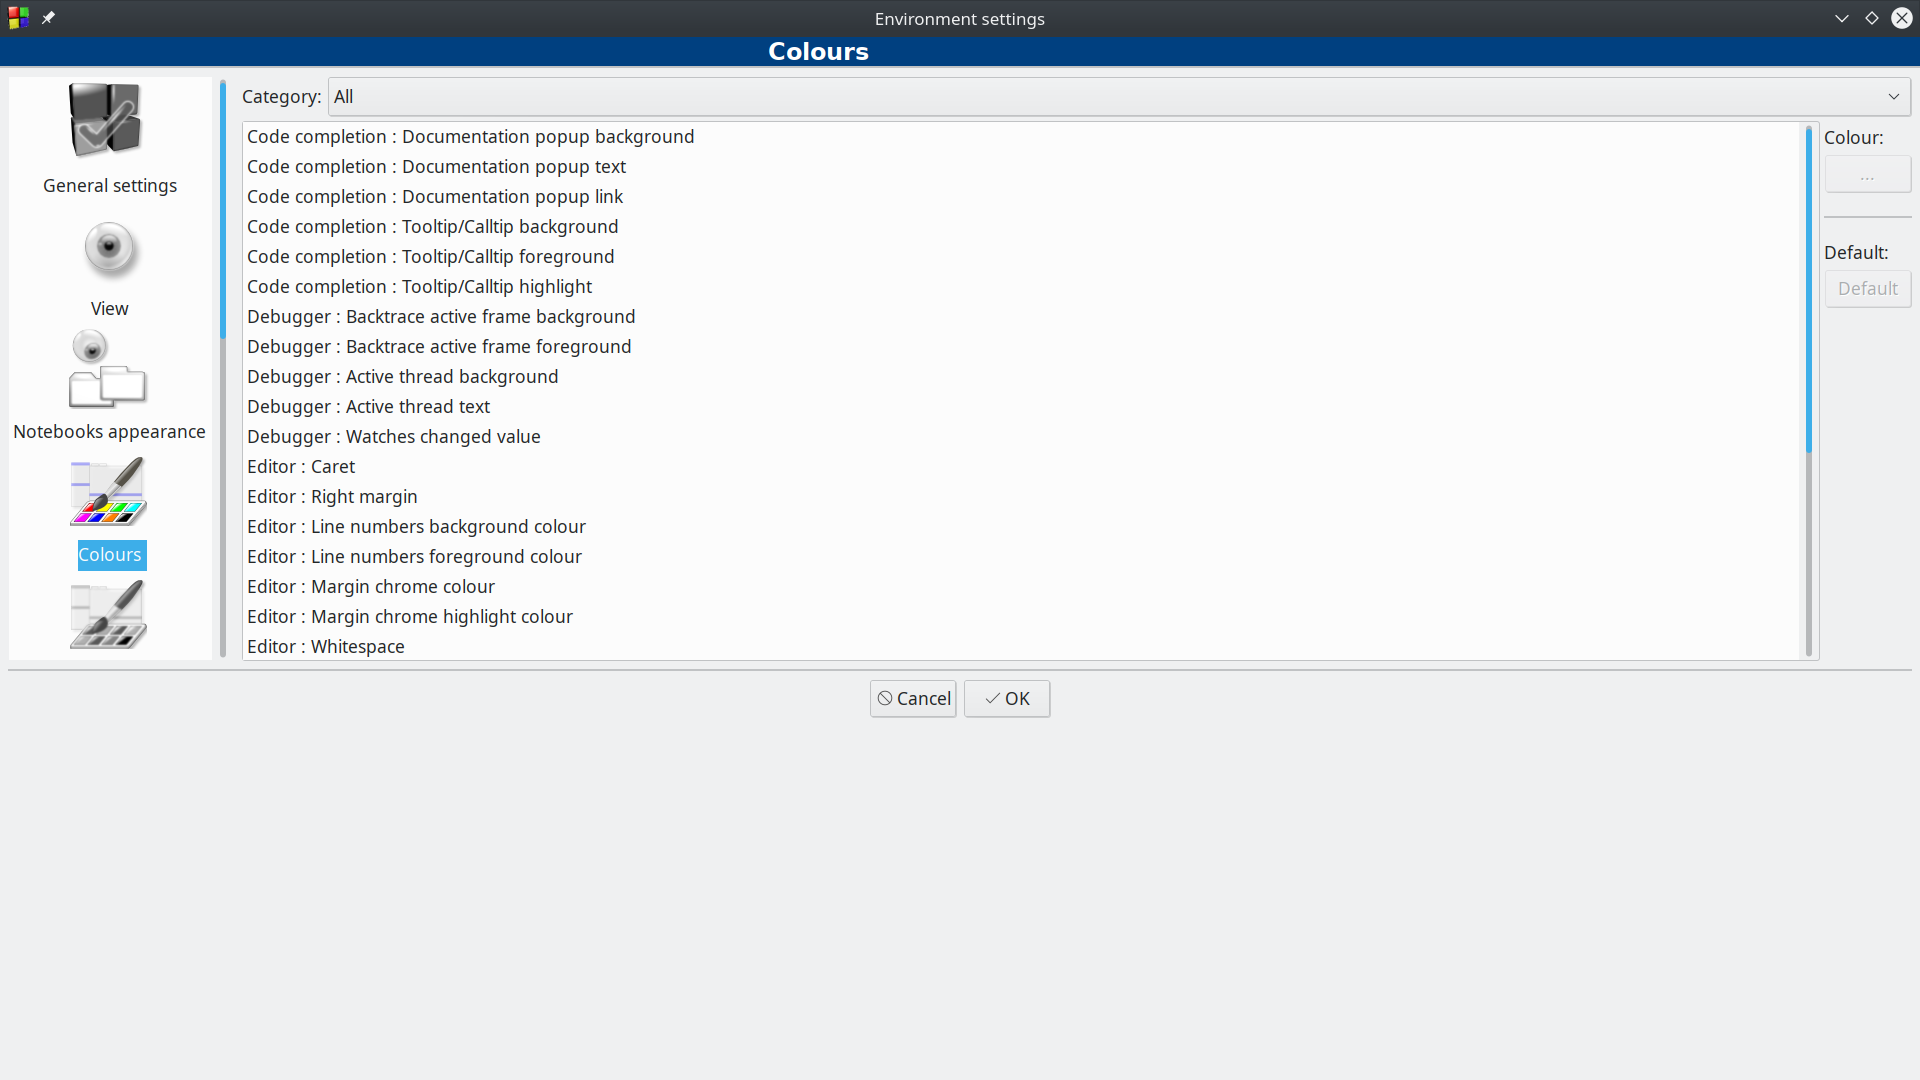
Task: Open the View section icon
Action: click(109, 249)
